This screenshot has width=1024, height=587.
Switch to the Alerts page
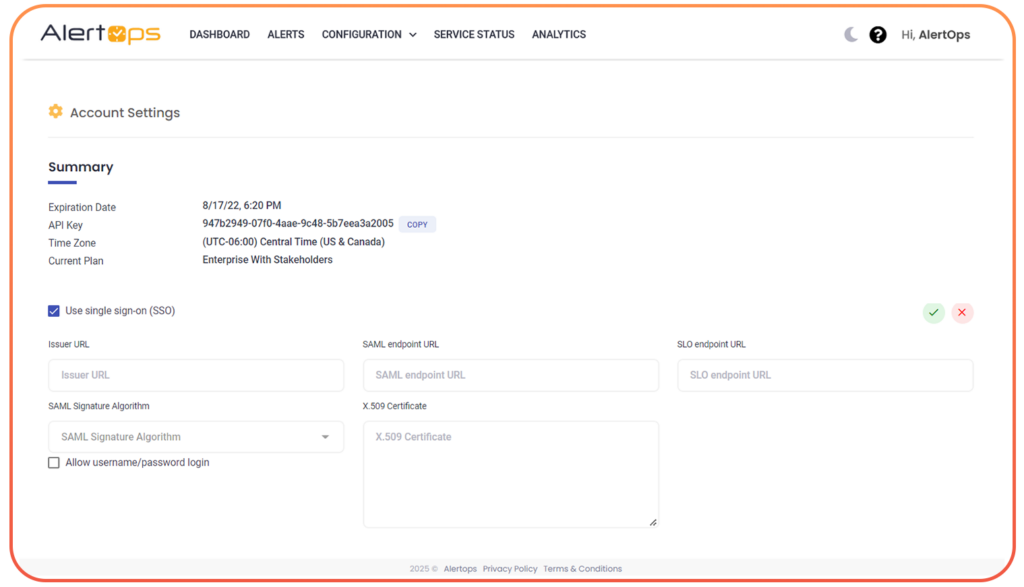point(285,34)
